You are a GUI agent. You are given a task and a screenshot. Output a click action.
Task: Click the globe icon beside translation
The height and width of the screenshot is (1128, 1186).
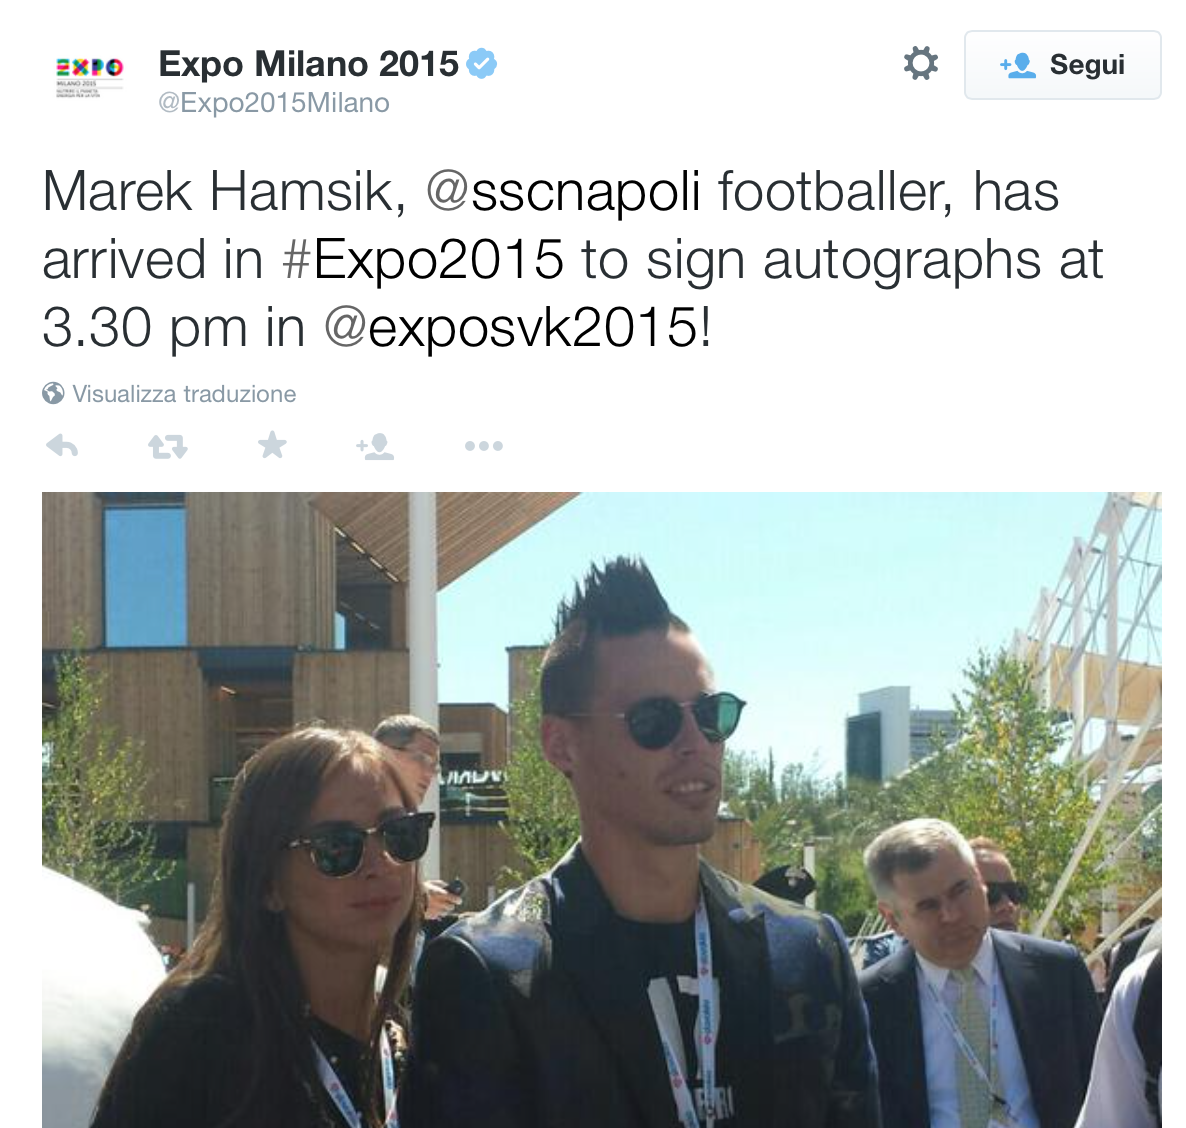[53, 393]
